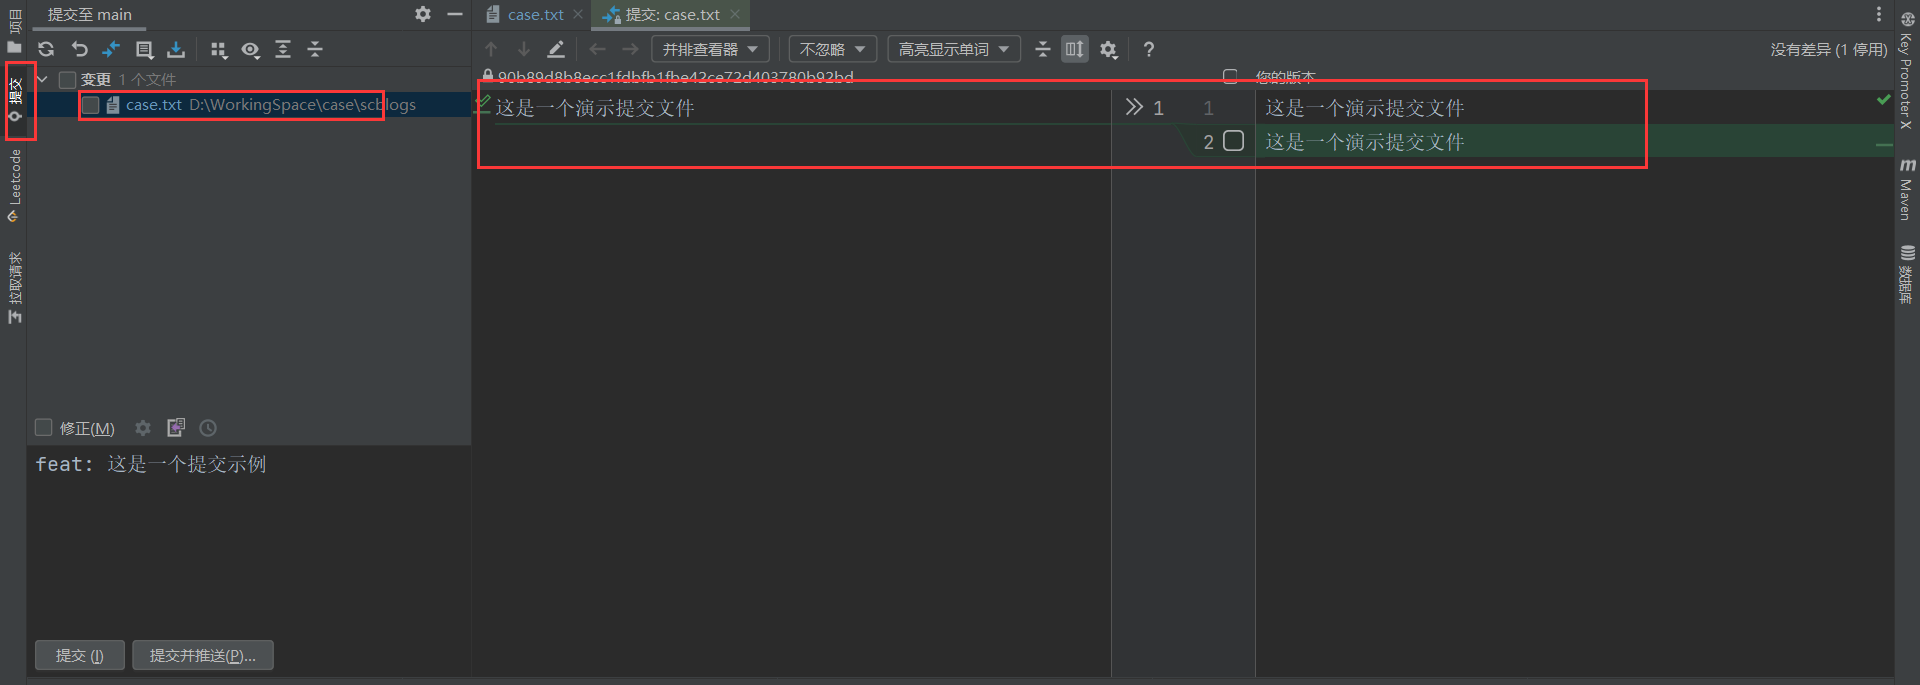Collapse the 变更 changes tree node
Image resolution: width=1920 pixels, height=685 pixels.
(x=42, y=79)
